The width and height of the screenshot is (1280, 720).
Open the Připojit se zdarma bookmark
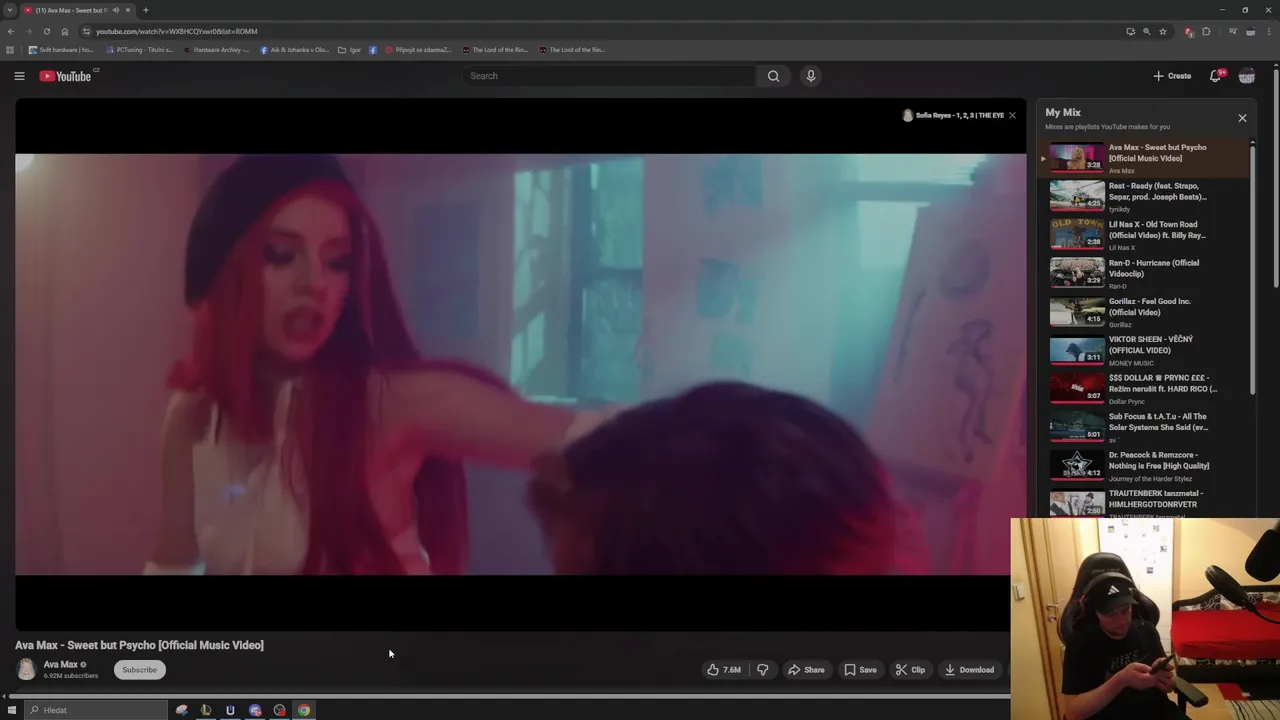pos(419,49)
